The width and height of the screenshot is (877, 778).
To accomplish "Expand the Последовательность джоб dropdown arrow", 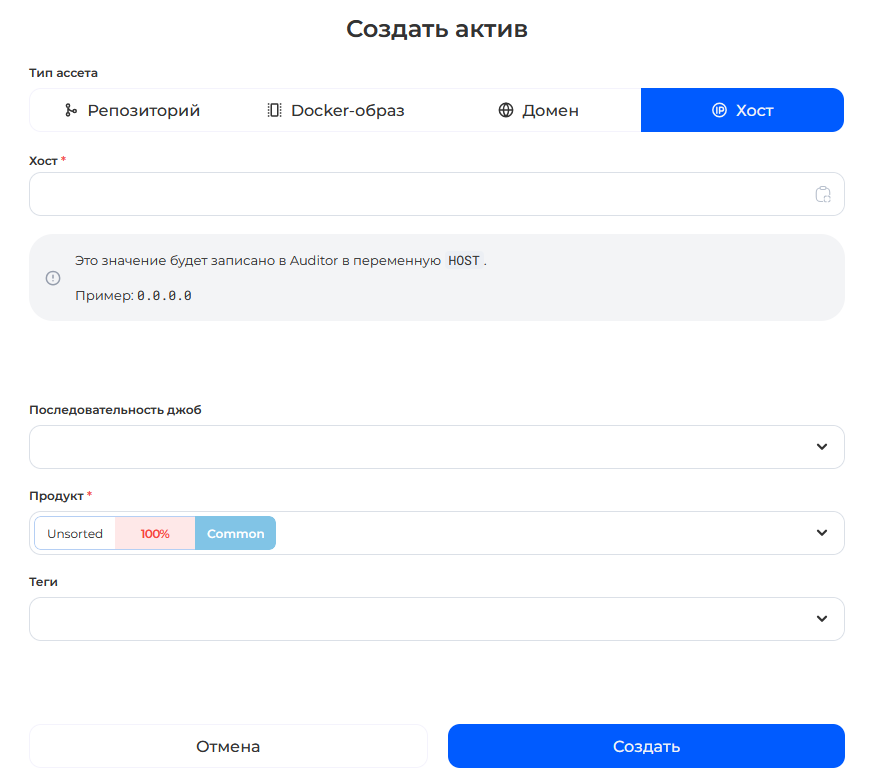I will [821, 447].
